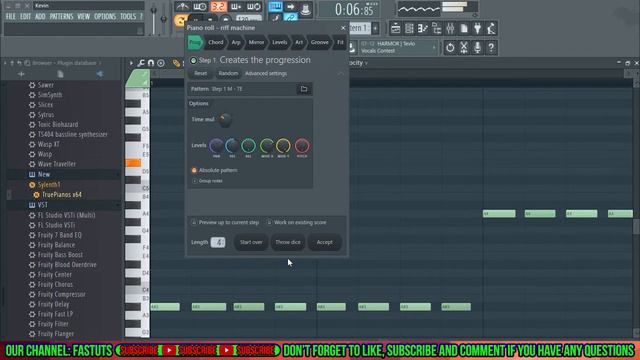The height and width of the screenshot is (360, 640).
Task: Toggle the wait for input icon
Action: click(x=200, y=7)
